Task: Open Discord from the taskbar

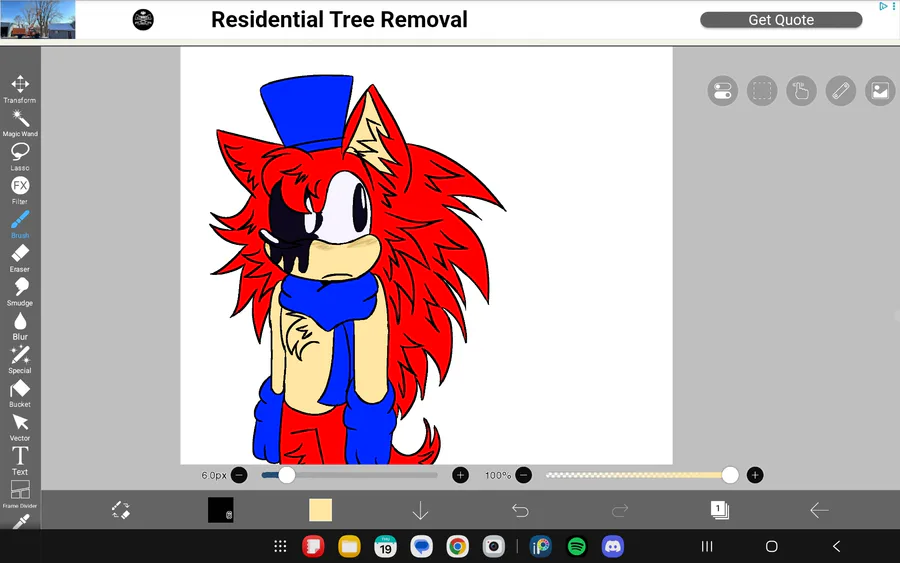Action: point(612,546)
